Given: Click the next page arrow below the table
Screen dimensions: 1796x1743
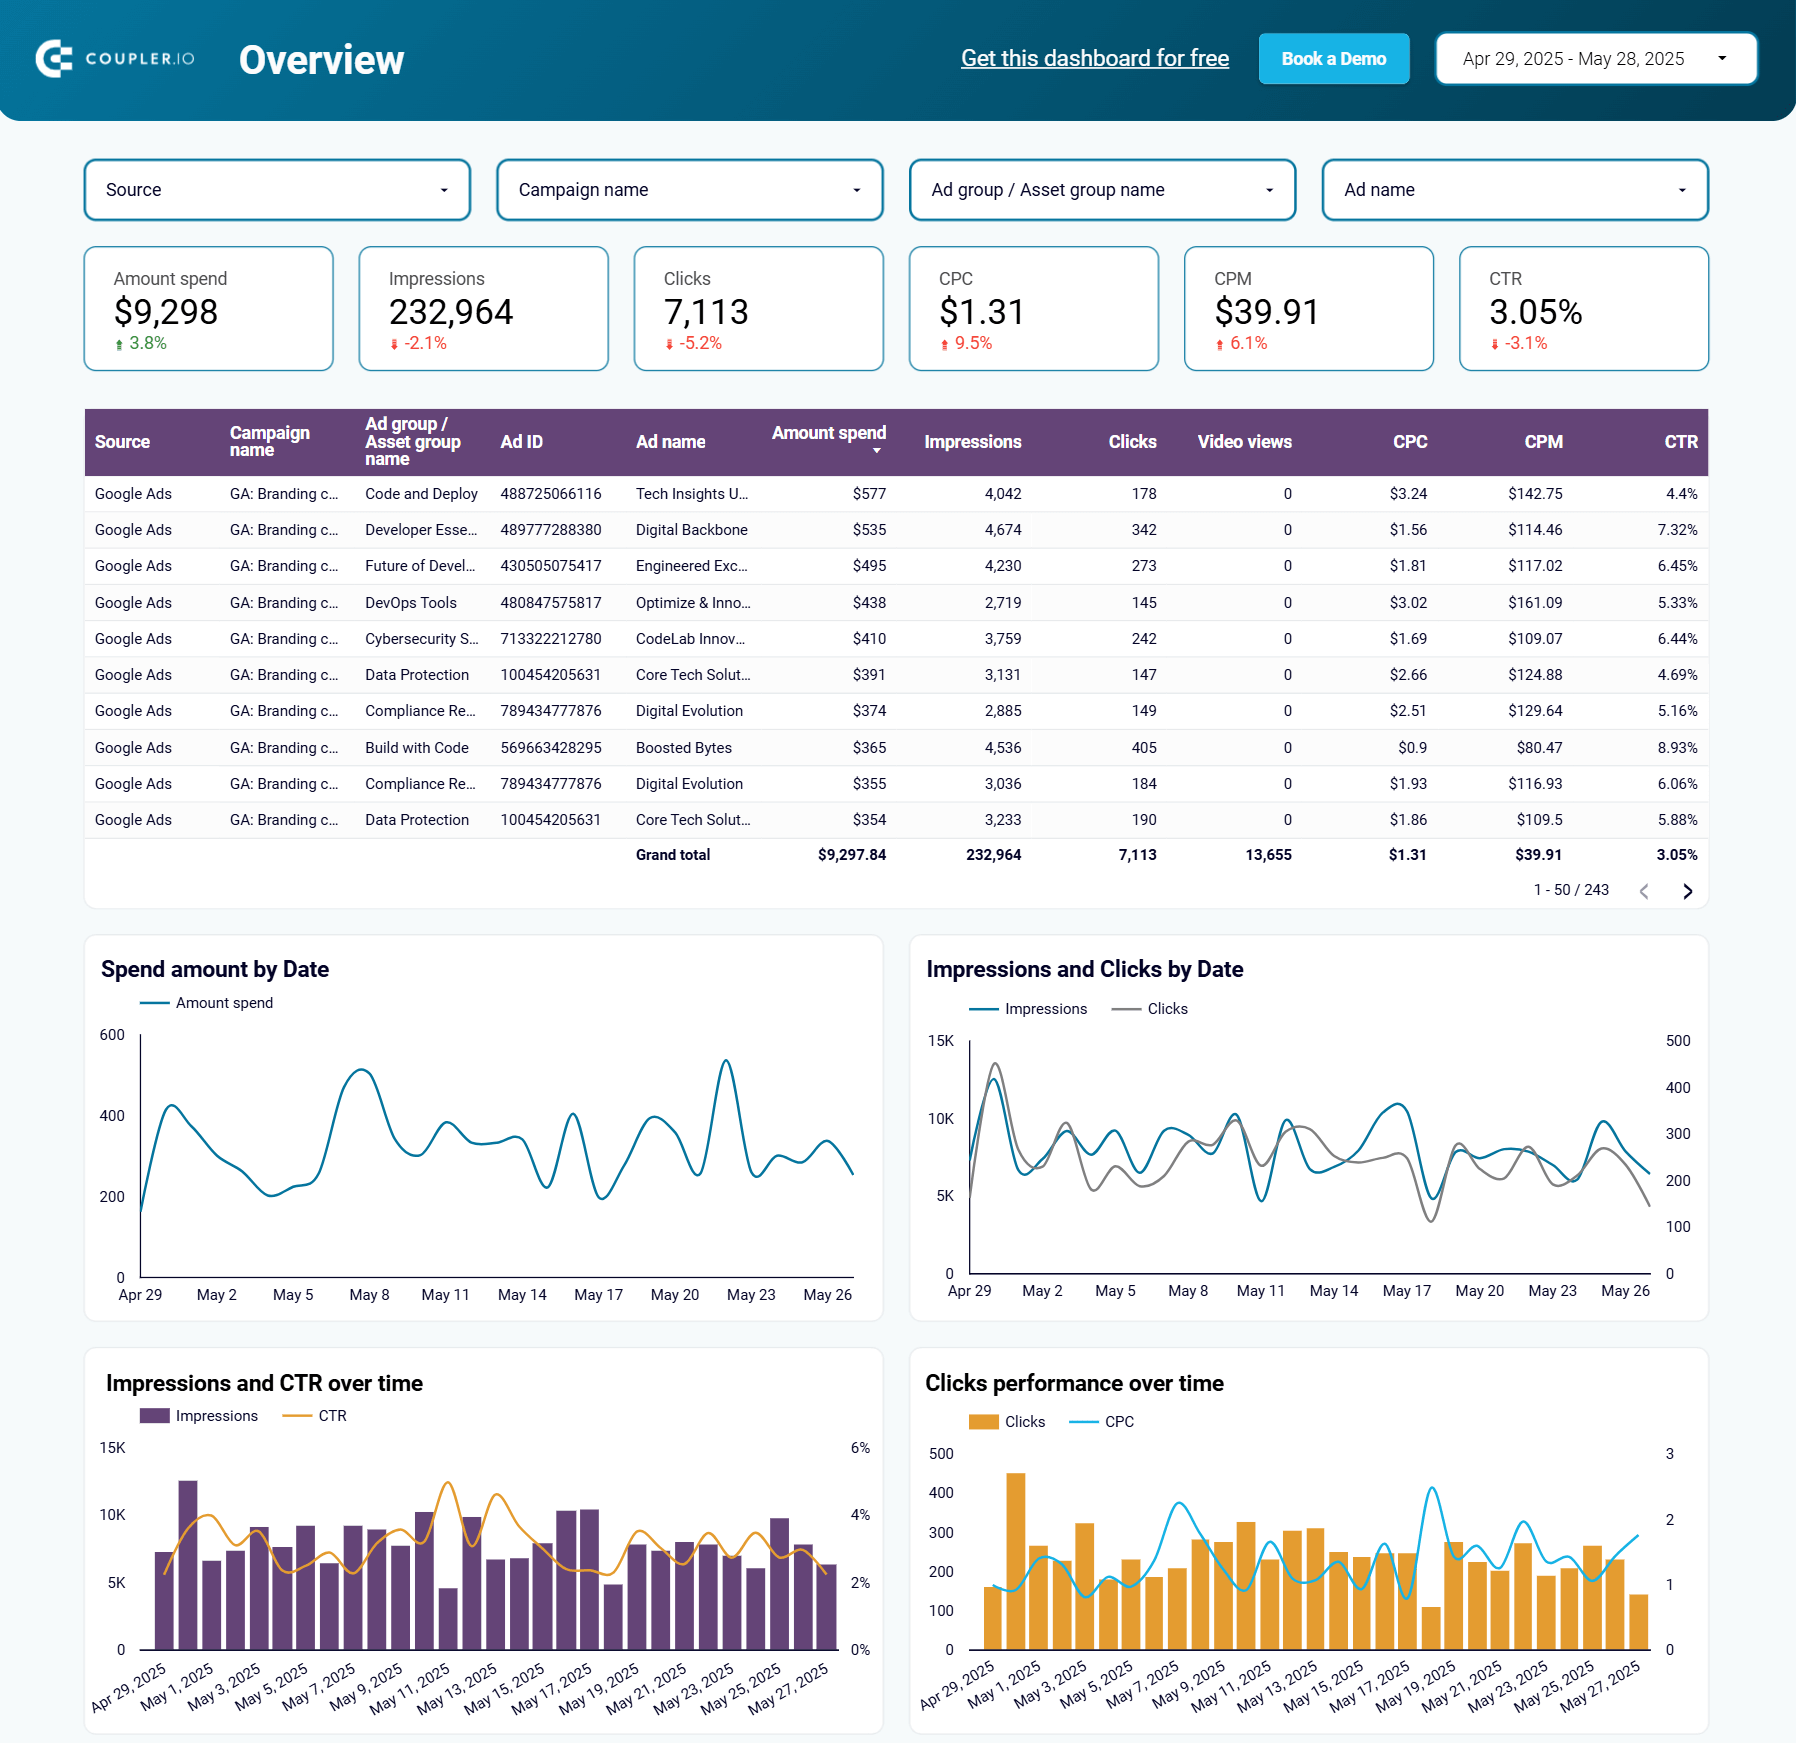Looking at the screenshot, I should pyautogui.click(x=1687, y=890).
